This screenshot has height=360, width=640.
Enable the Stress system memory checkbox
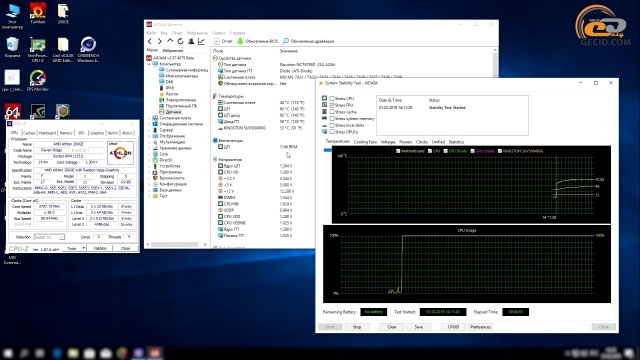click(332, 118)
